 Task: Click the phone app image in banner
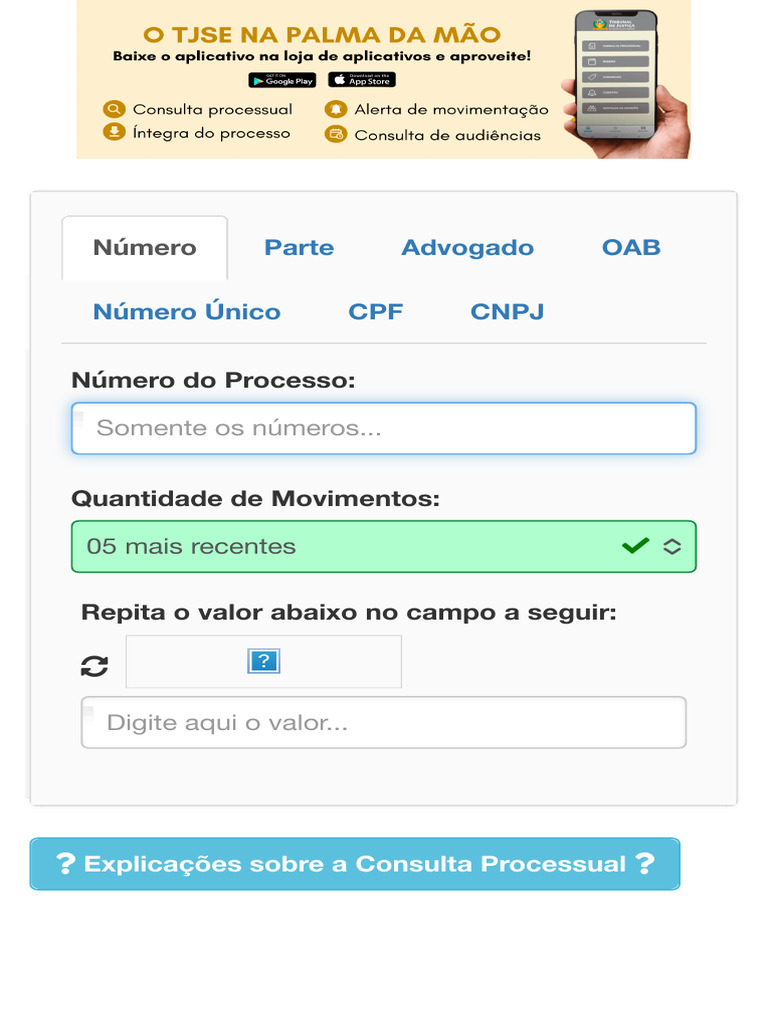tap(620, 82)
